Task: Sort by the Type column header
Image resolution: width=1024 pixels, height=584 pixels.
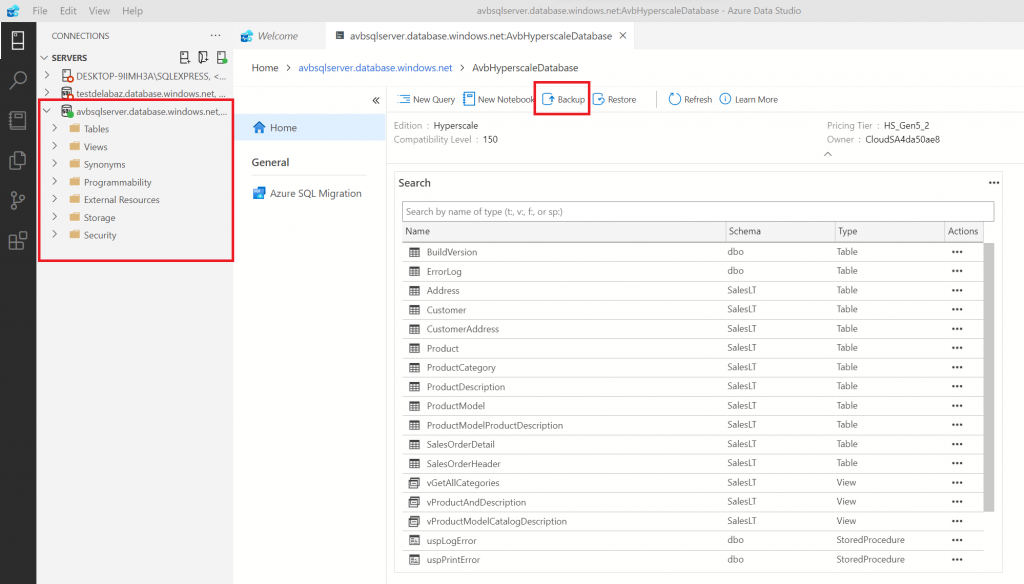Action: click(889, 231)
